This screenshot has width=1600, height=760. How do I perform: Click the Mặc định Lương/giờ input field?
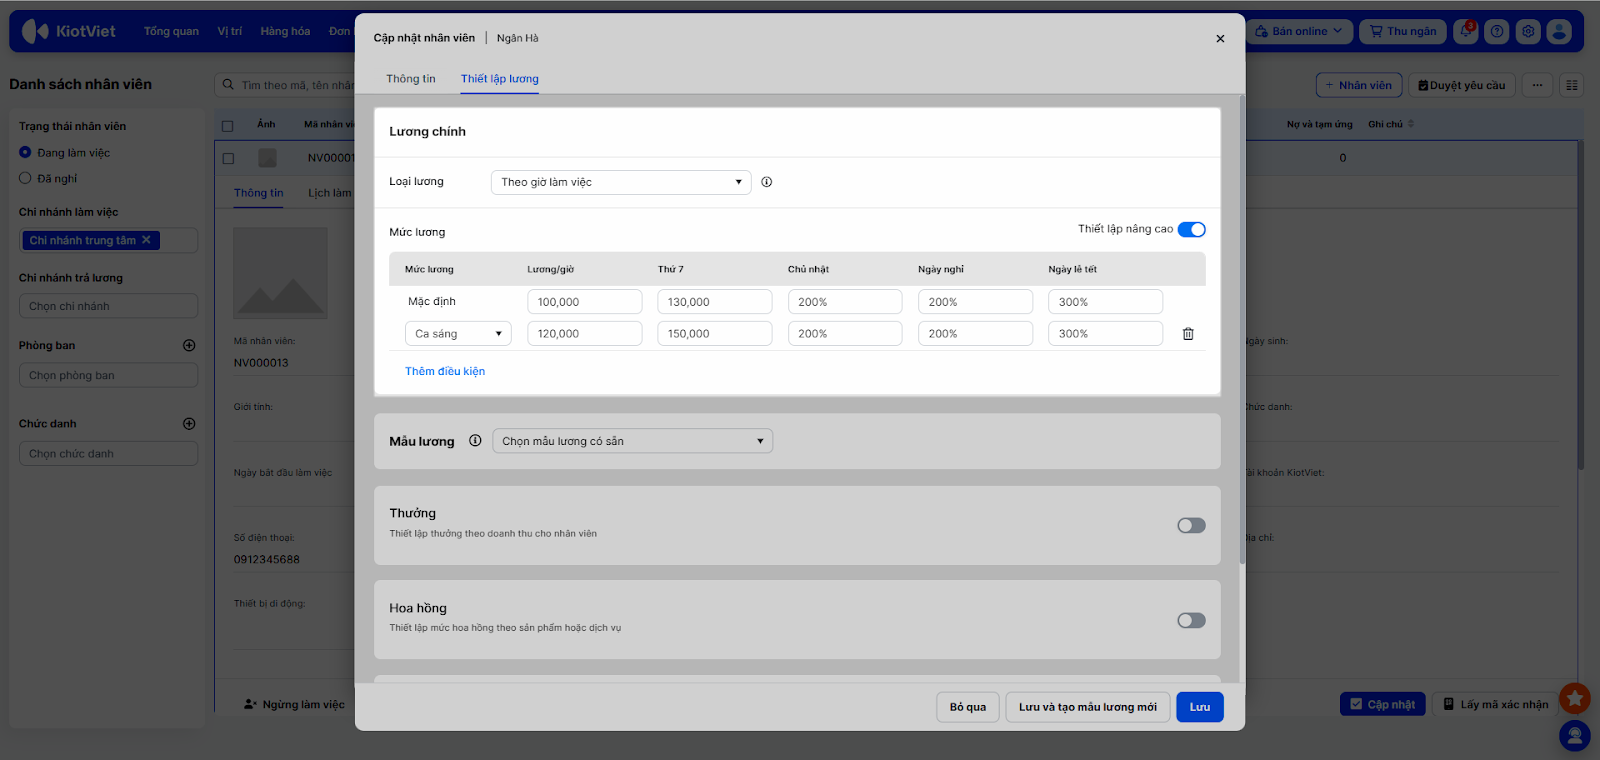584,302
